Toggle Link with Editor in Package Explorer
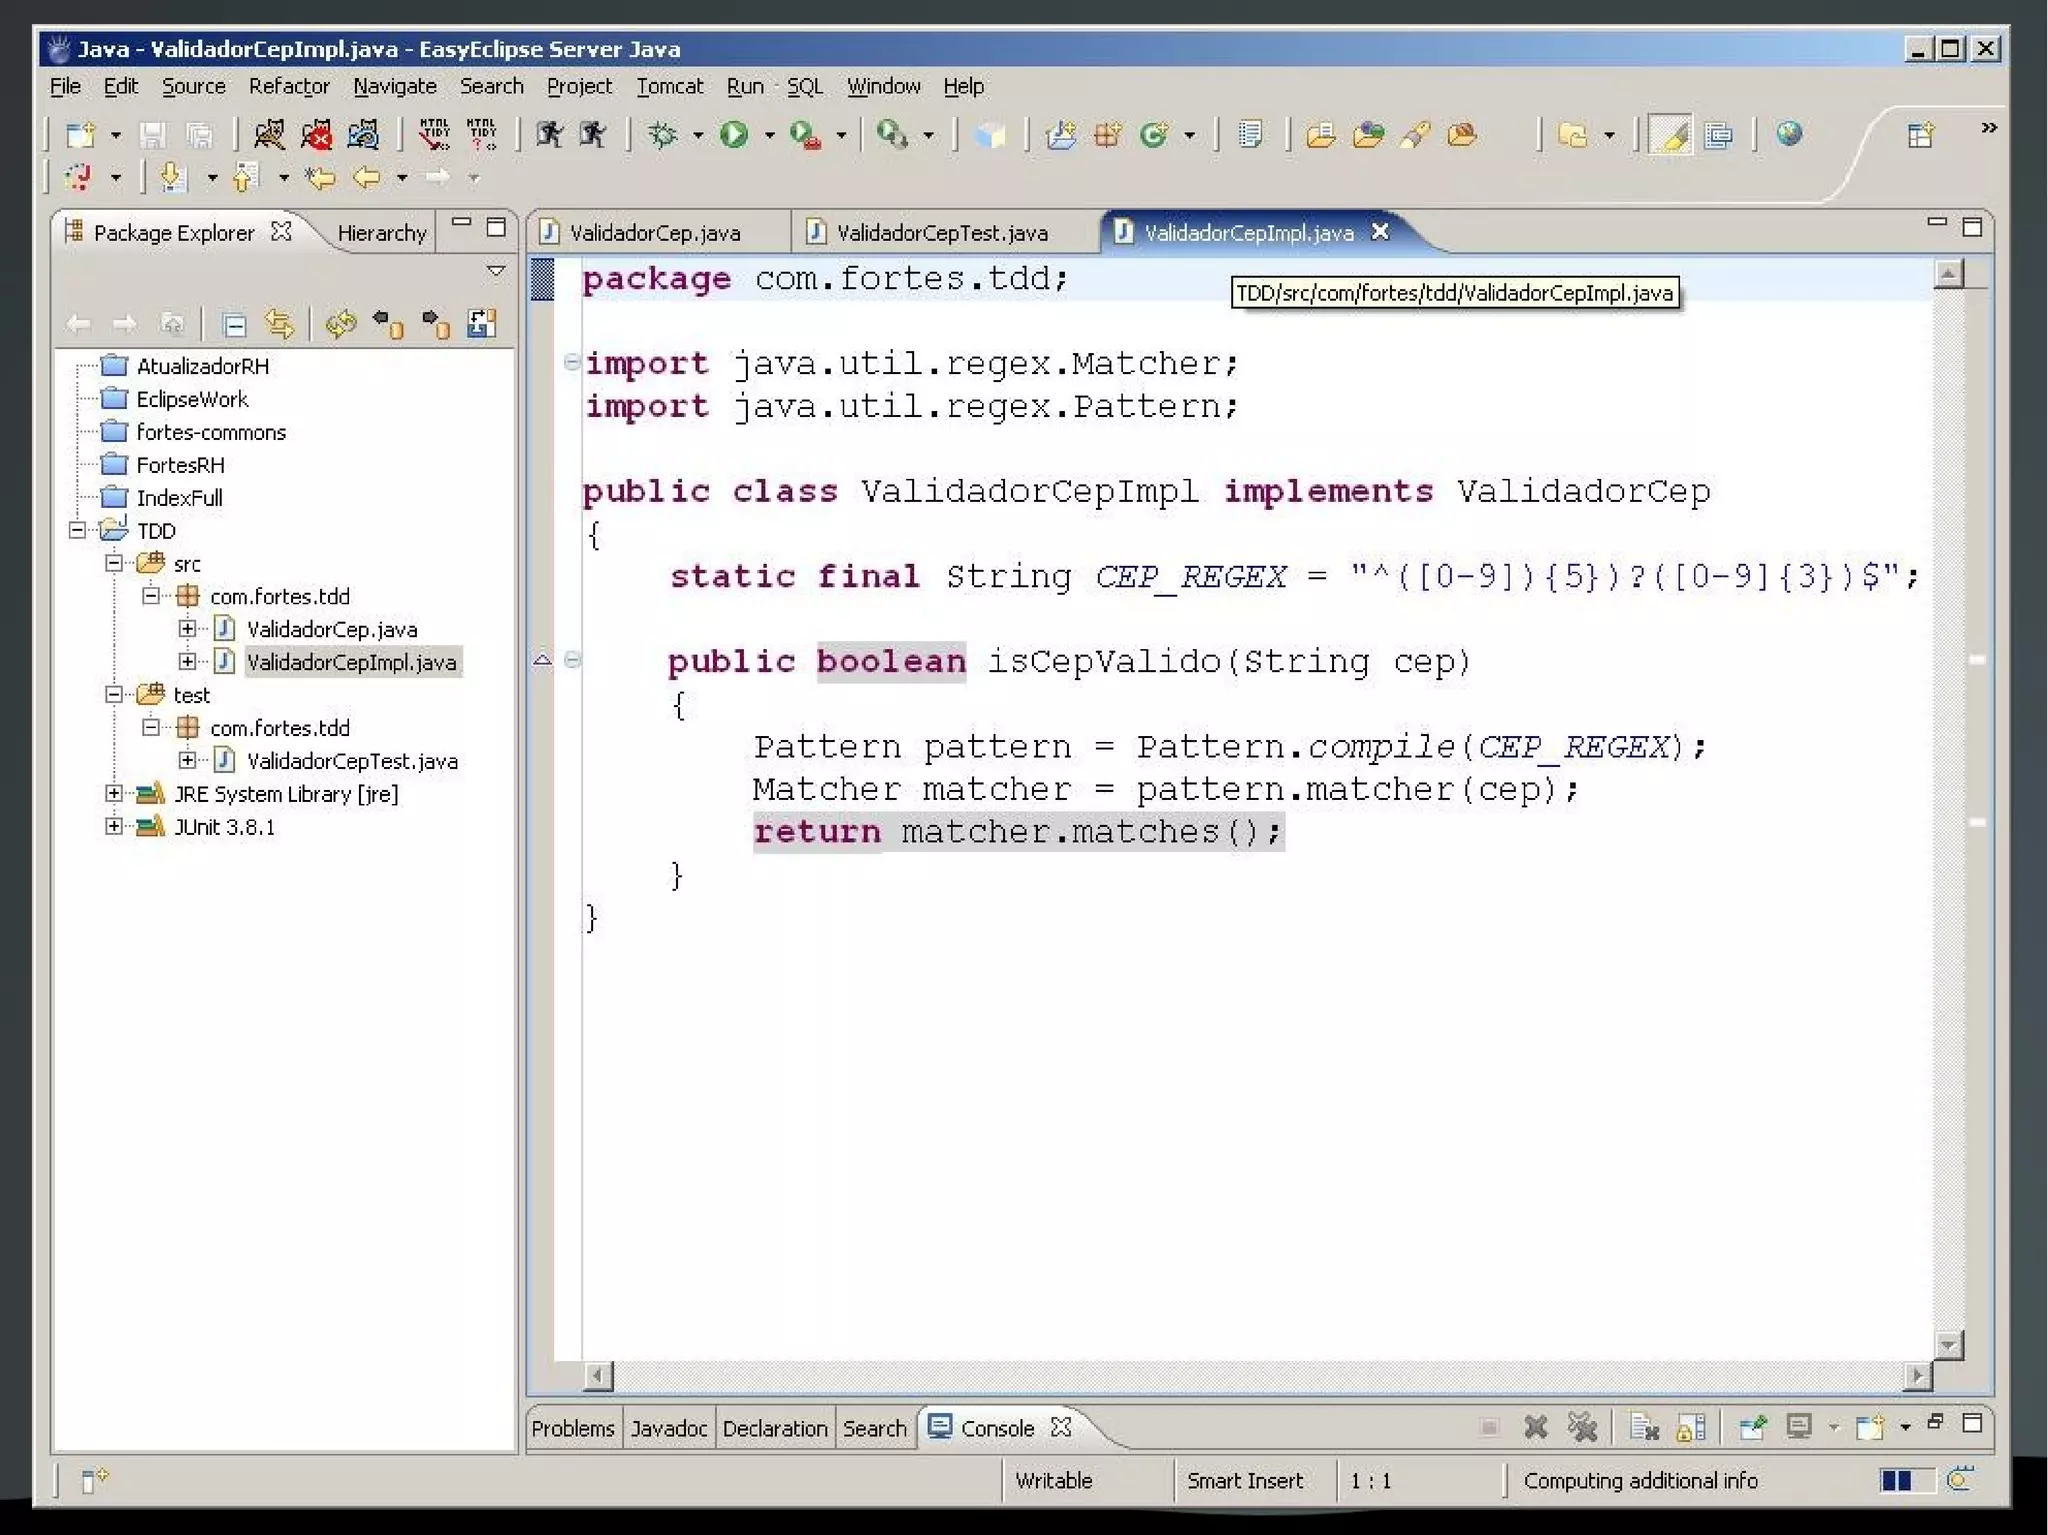 [279, 324]
